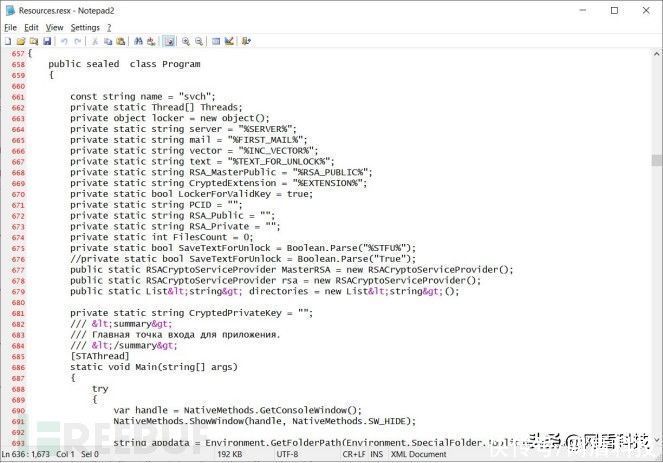Click the Browse files toolbar icon
The image size is (663, 463).
pyautogui.click(x=34, y=41)
